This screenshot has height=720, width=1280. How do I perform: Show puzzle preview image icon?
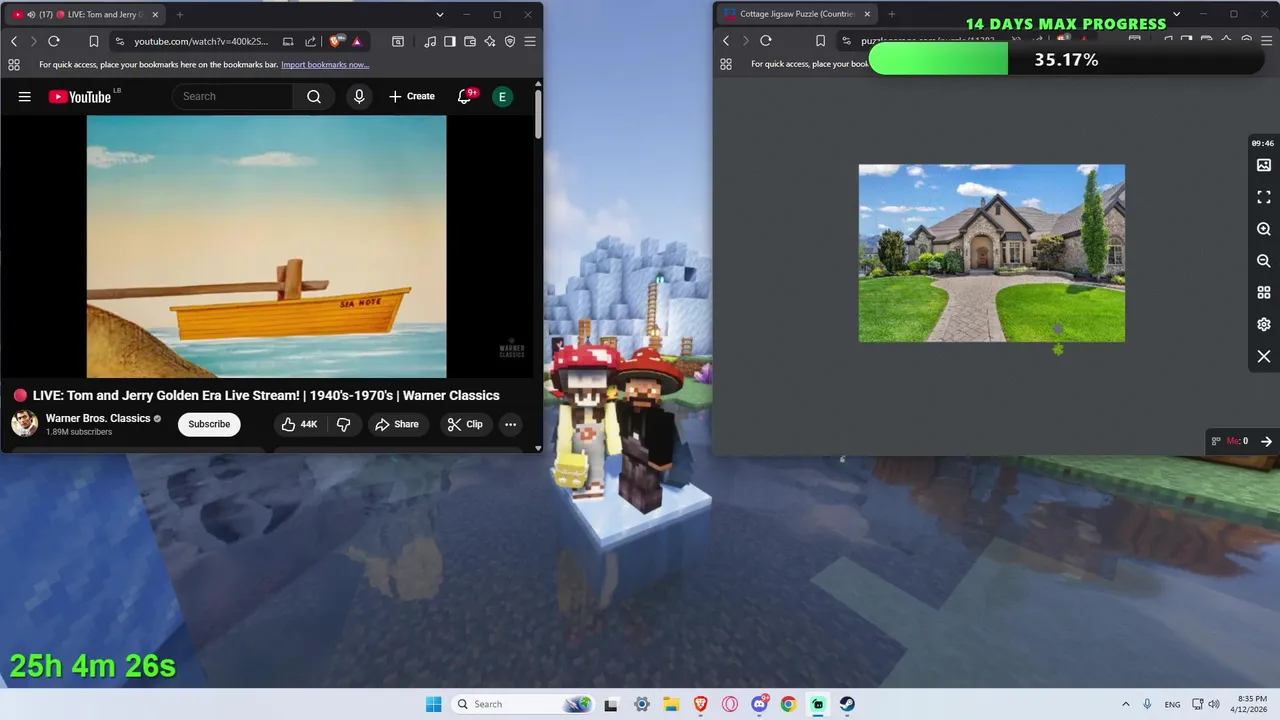pyautogui.click(x=1264, y=165)
